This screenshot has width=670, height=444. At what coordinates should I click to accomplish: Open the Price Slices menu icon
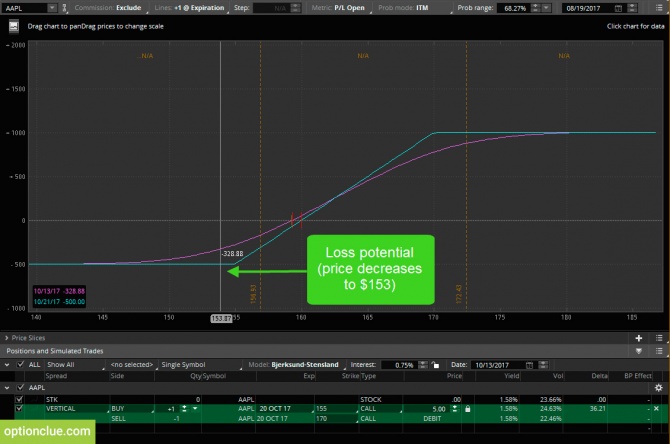click(659, 338)
